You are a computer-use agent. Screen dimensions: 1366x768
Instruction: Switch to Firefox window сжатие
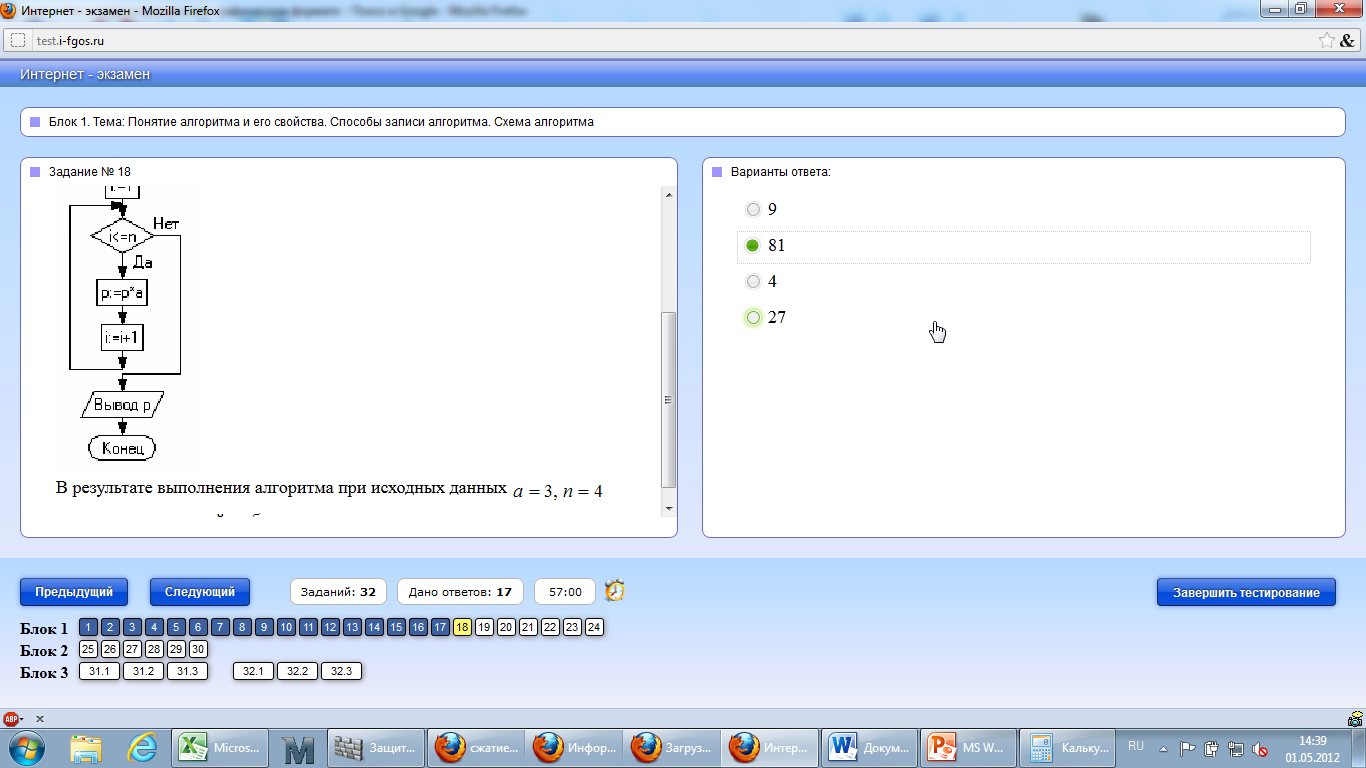pos(476,747)
